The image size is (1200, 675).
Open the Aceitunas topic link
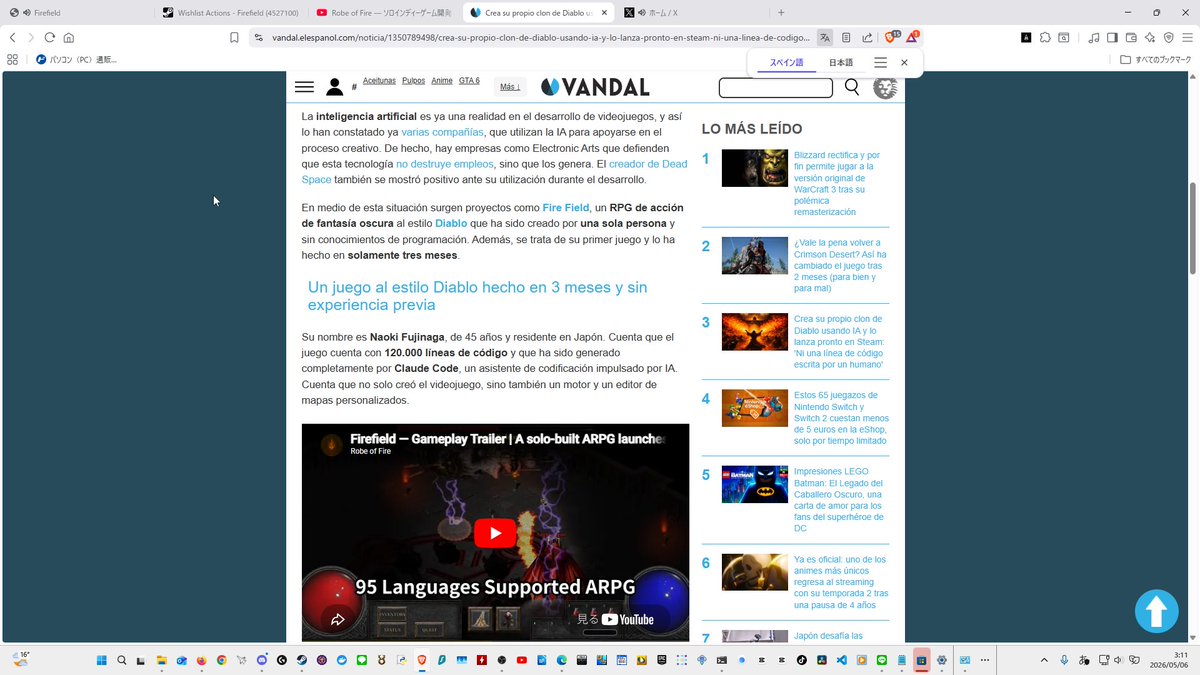click(379, 80)
